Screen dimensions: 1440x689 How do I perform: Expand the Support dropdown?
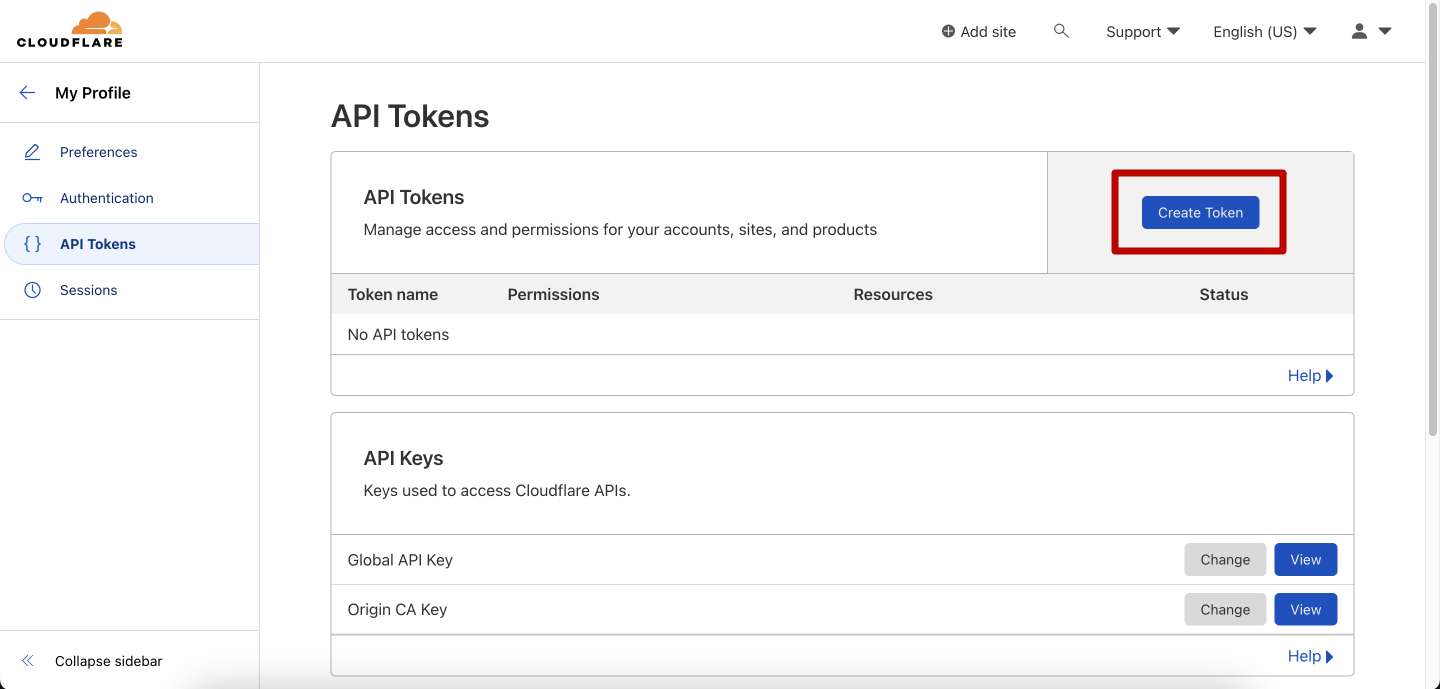click(x=1143, y=32)
